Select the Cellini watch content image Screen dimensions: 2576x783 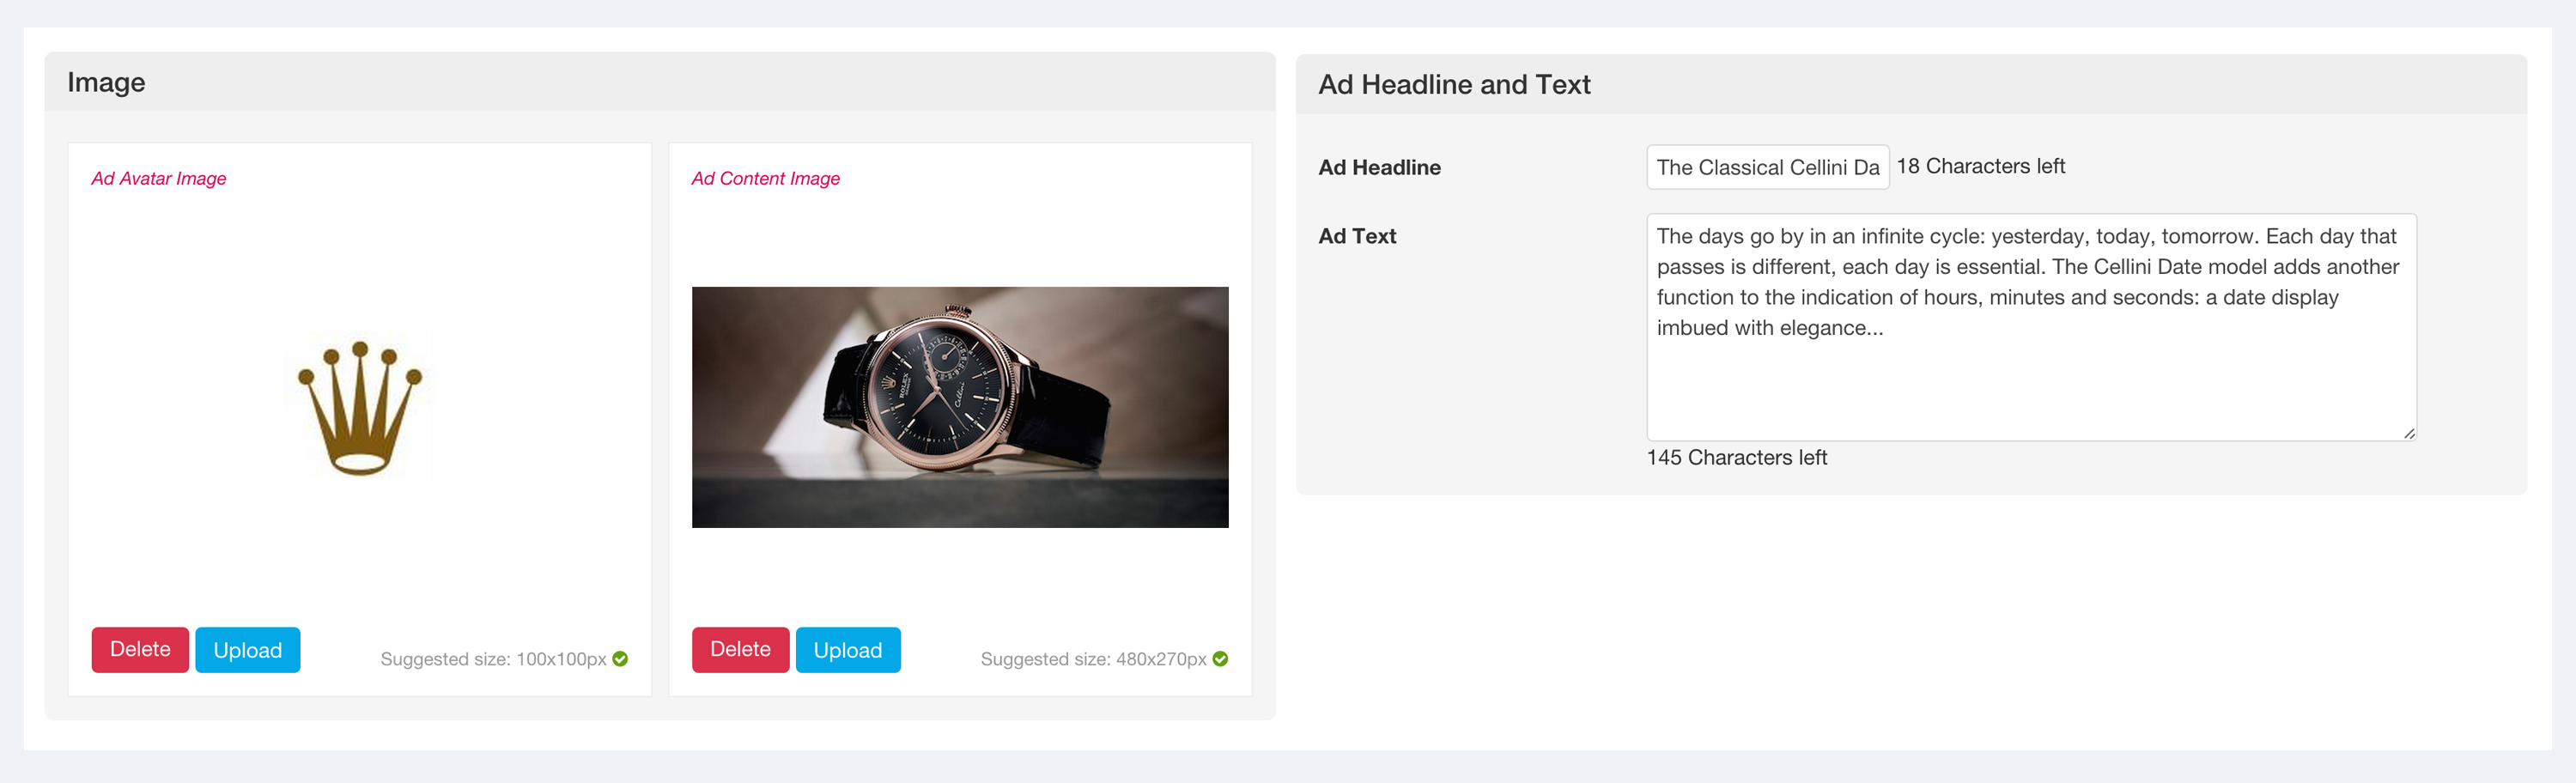click(x=960, y=408)
